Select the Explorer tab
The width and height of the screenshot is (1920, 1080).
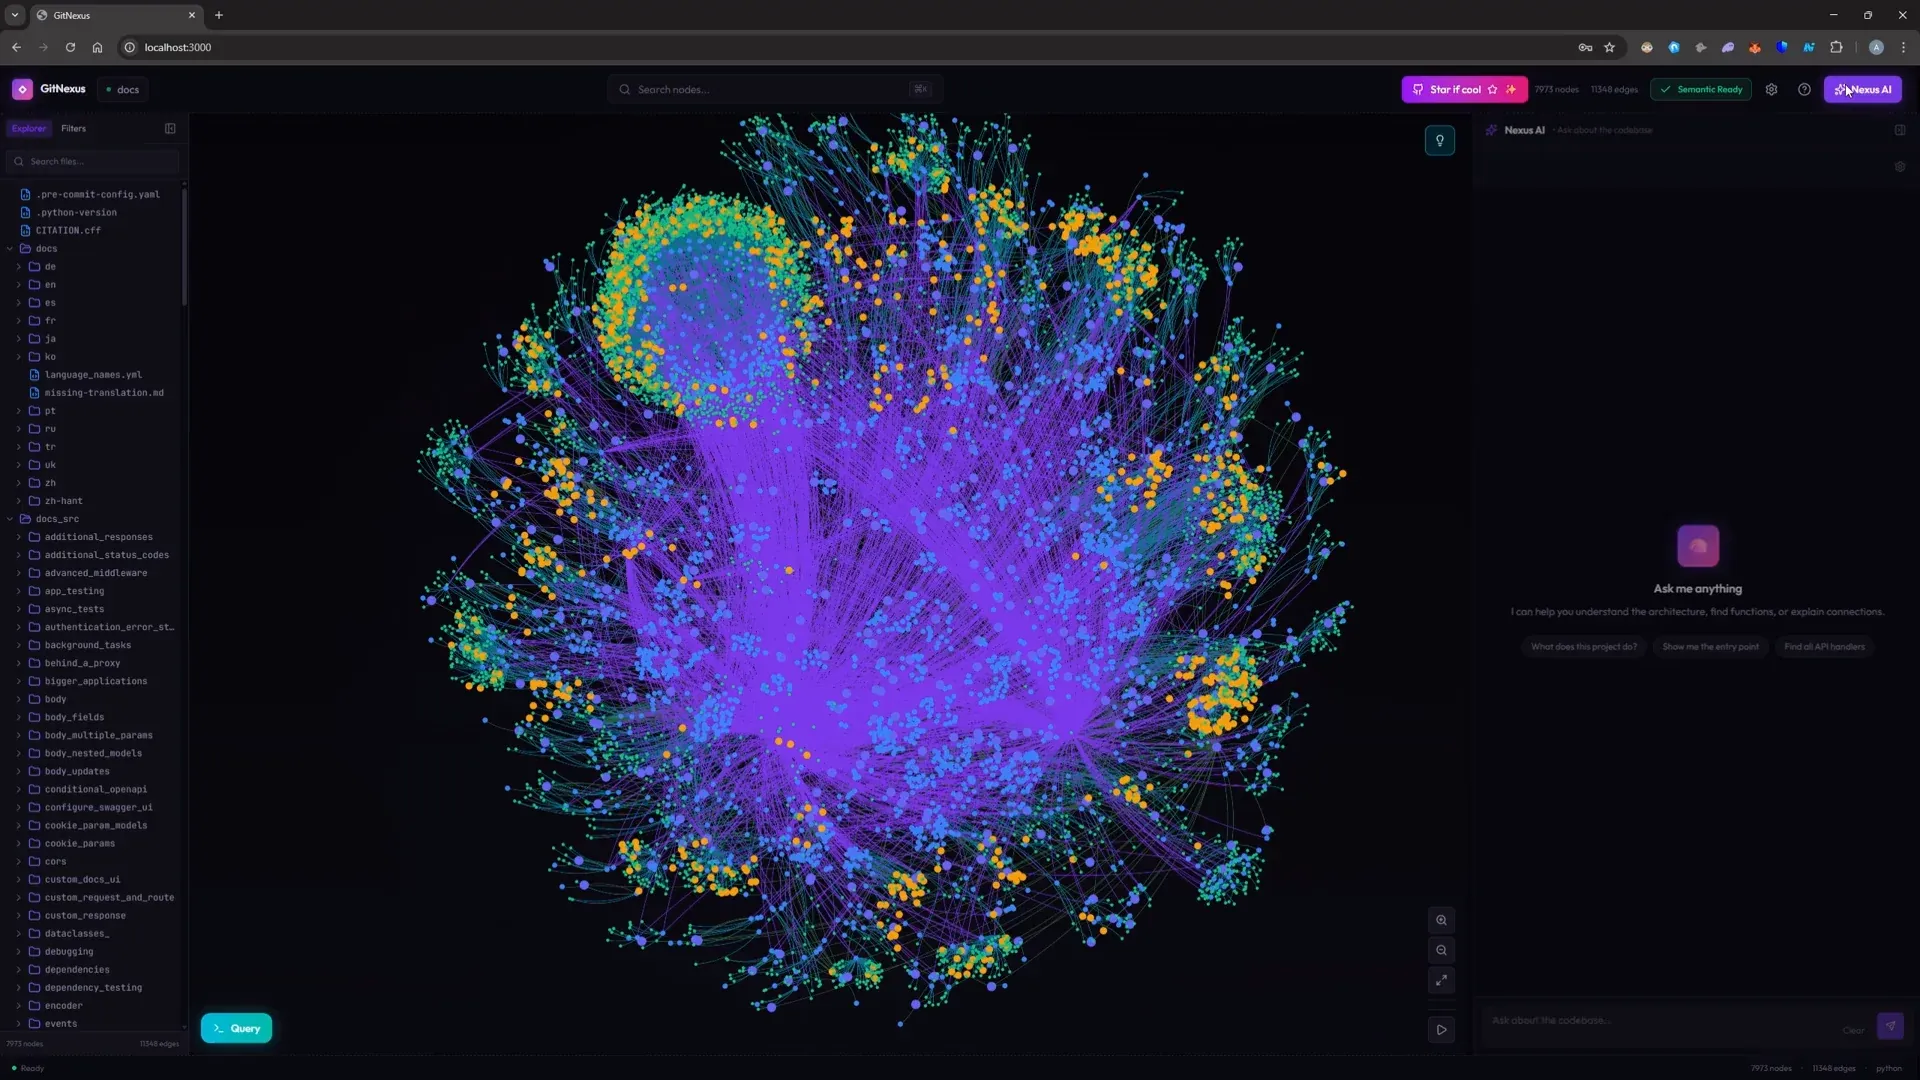tap(29, 129)
